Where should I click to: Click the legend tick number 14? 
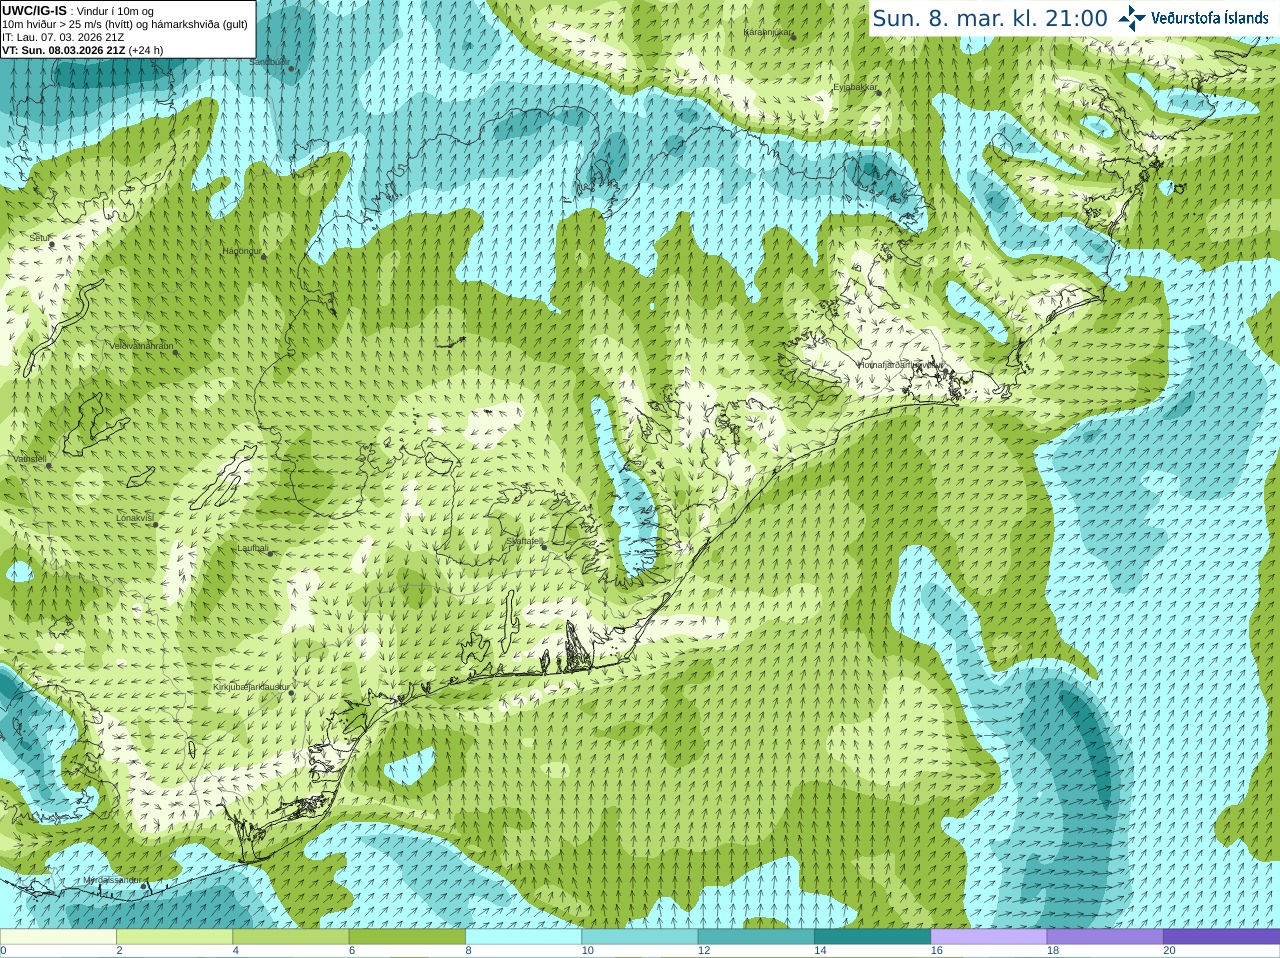[x=820, y=951]
